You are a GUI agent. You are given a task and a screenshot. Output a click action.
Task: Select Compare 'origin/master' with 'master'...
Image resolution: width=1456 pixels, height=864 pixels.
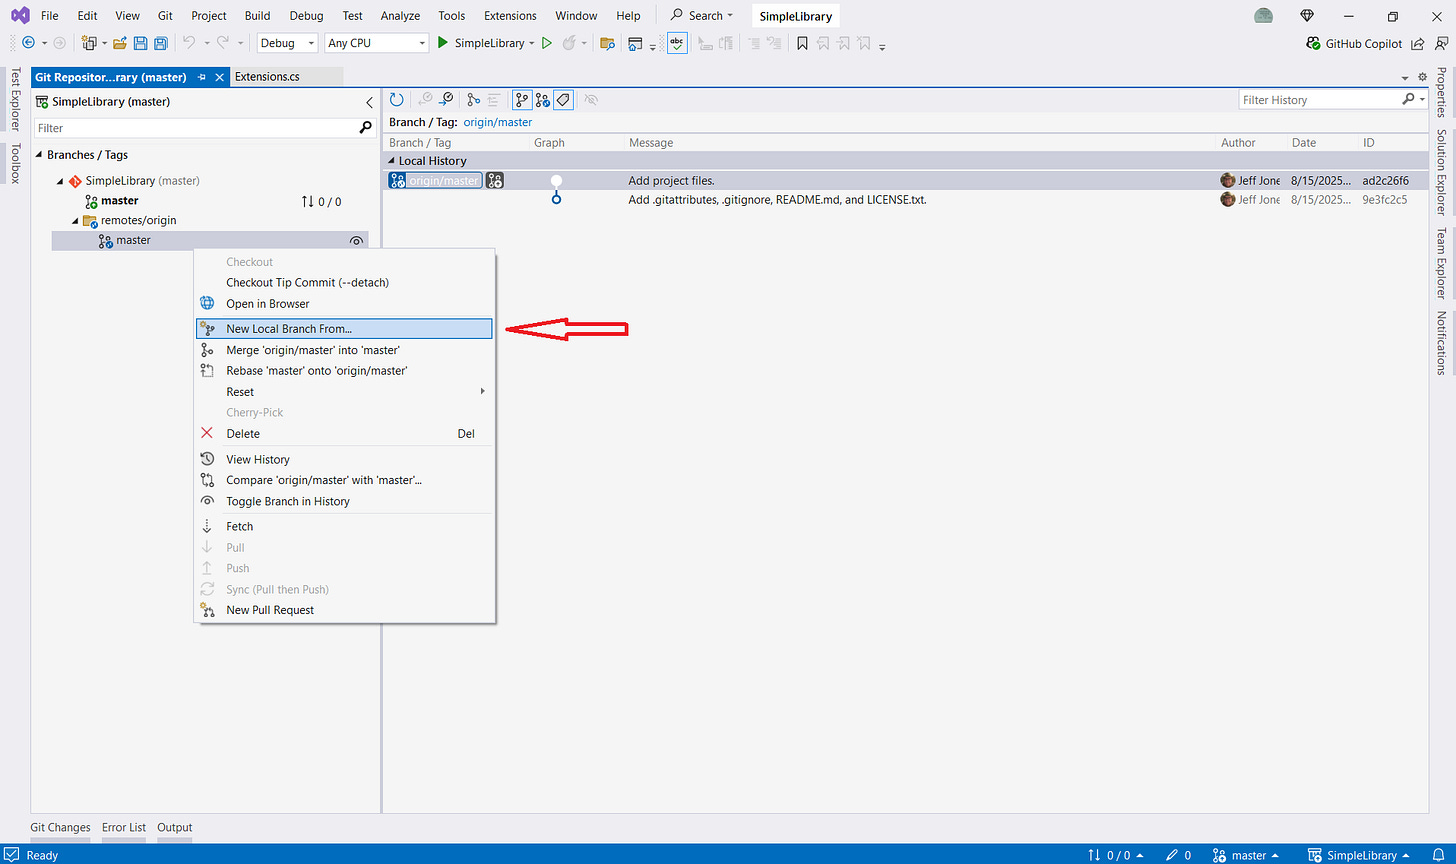[344, 480]
